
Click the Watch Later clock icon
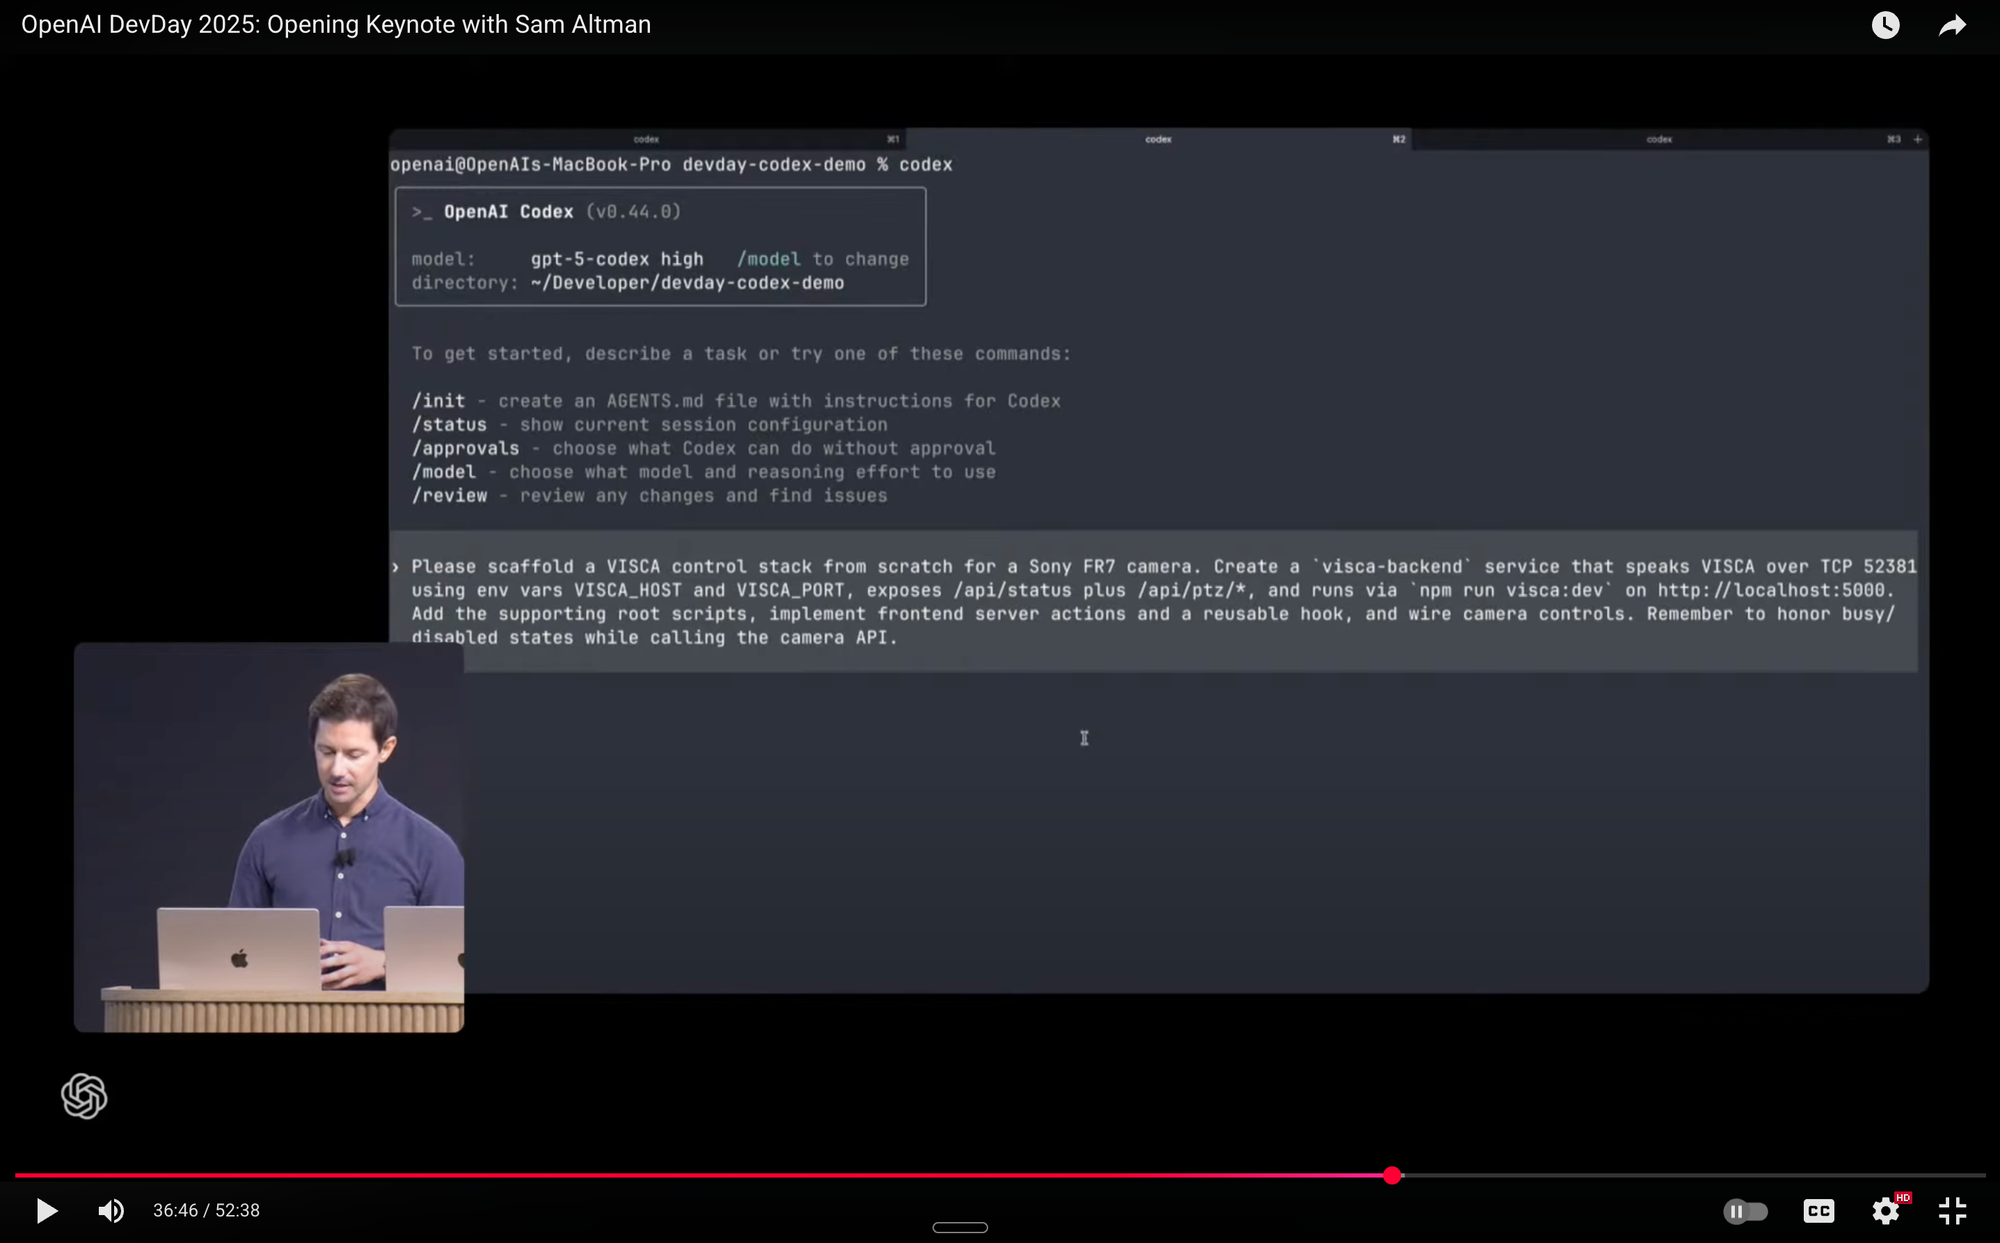pyautogui.click(x=1885, y=25)
